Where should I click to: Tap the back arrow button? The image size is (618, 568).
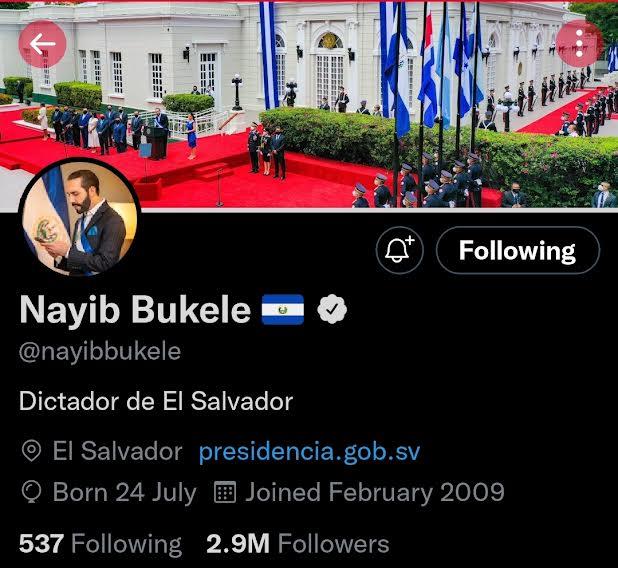[x=43, y=44]
